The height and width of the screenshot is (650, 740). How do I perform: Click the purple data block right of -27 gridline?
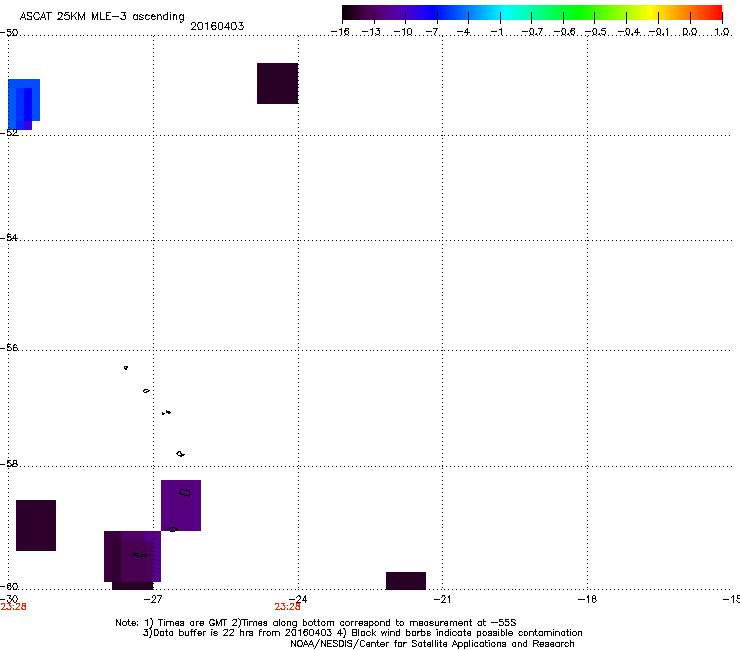[181, 505]
